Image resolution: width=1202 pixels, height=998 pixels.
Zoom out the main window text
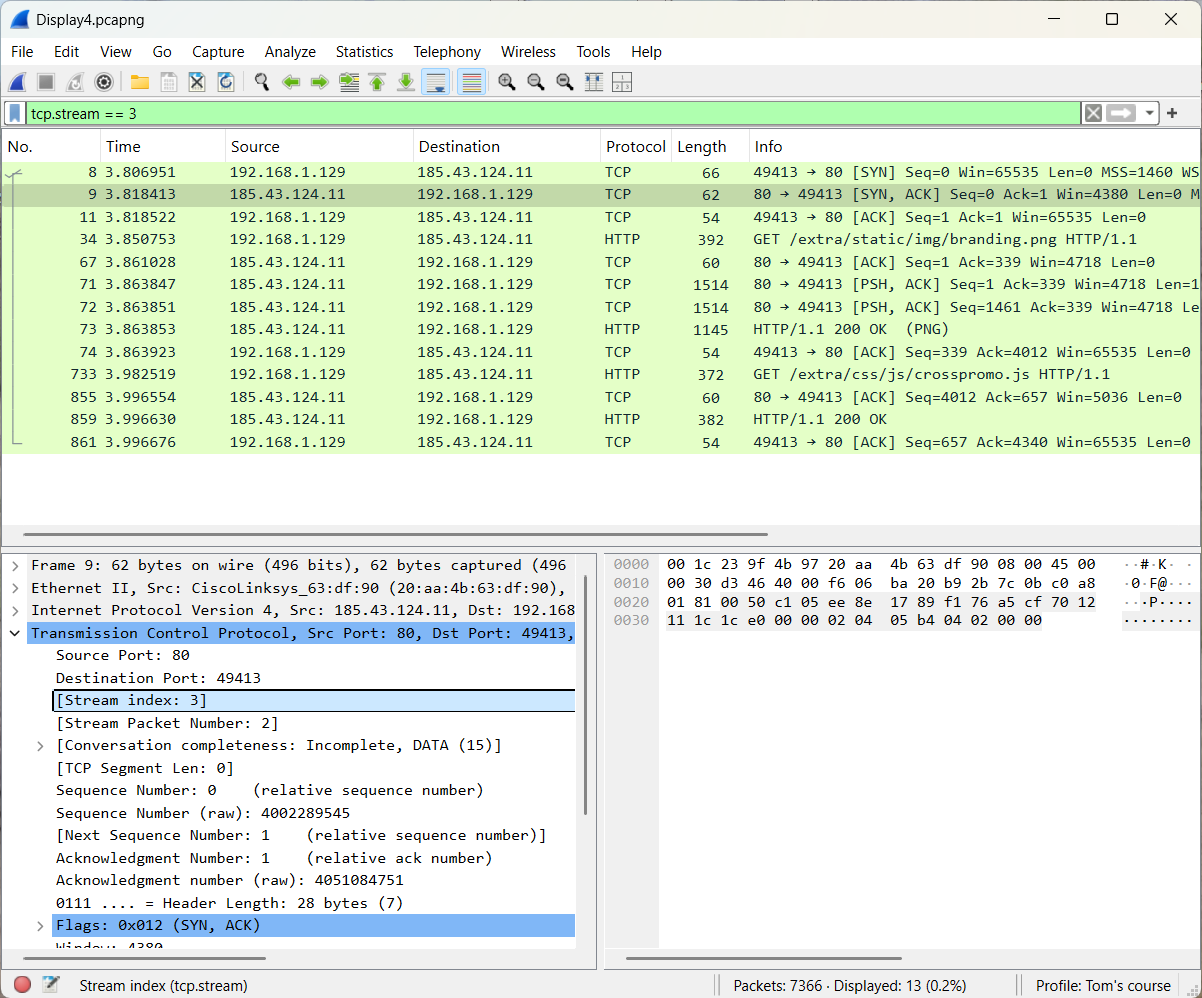[x=536, y=82]
